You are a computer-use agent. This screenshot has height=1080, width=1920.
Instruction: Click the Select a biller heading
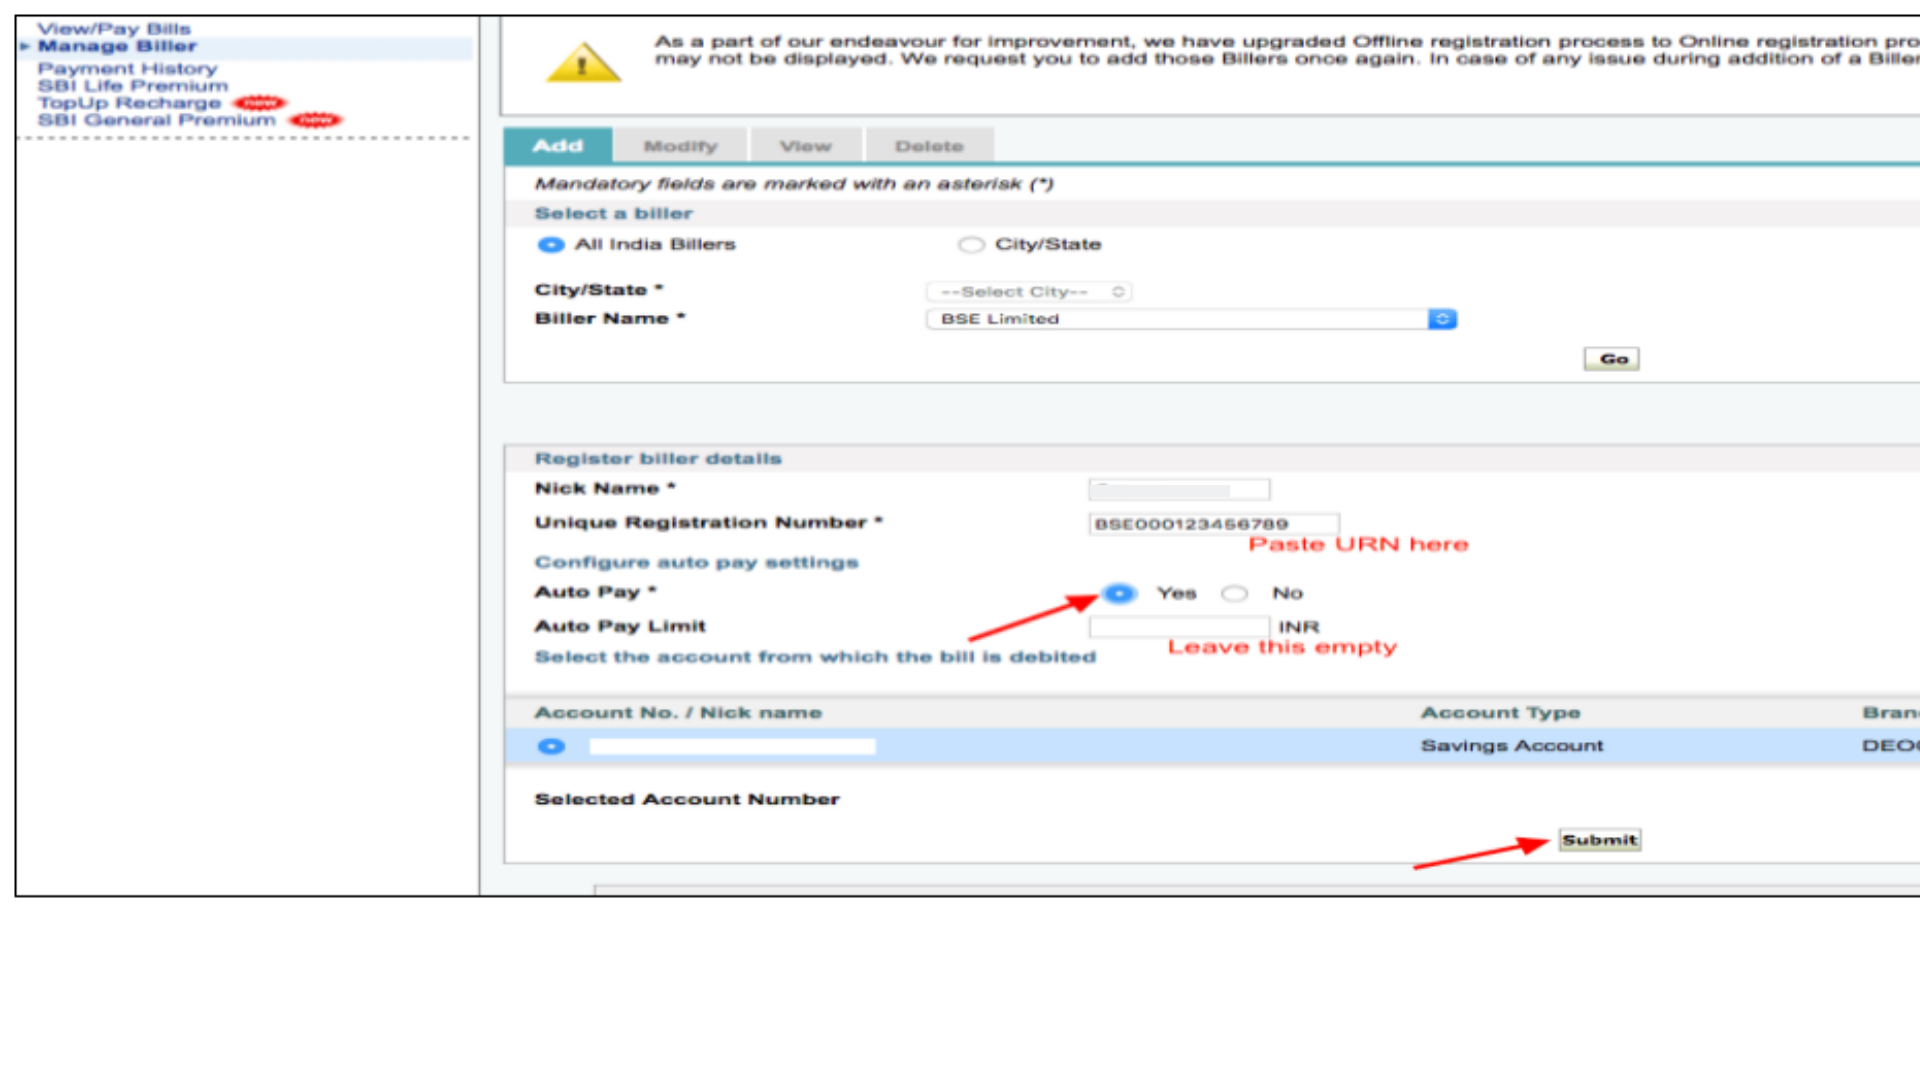click(x=613, y=214)
